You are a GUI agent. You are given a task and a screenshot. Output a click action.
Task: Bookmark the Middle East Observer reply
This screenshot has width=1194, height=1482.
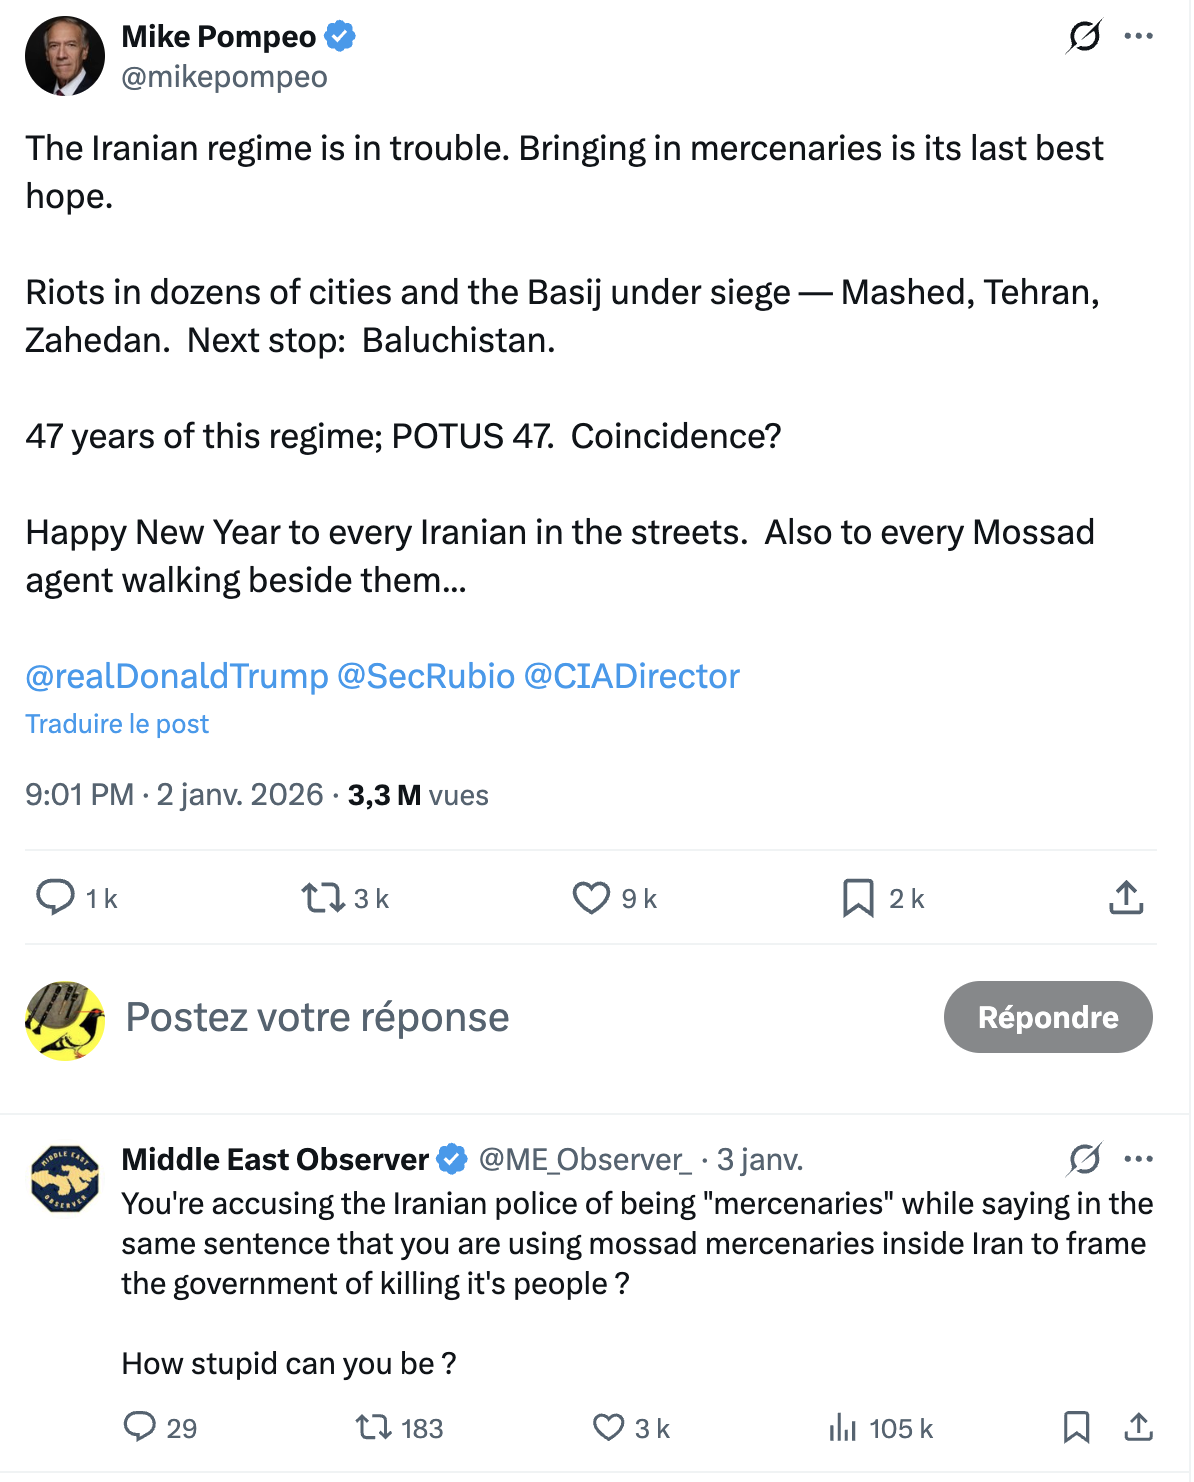coord(1076,1427)
